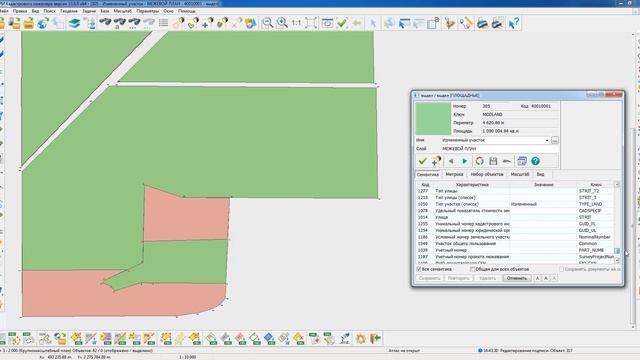Viewport: 640px width, 360px height.
Task: Click the zoom out magnifier icon
Action: (x=268, y=23)
